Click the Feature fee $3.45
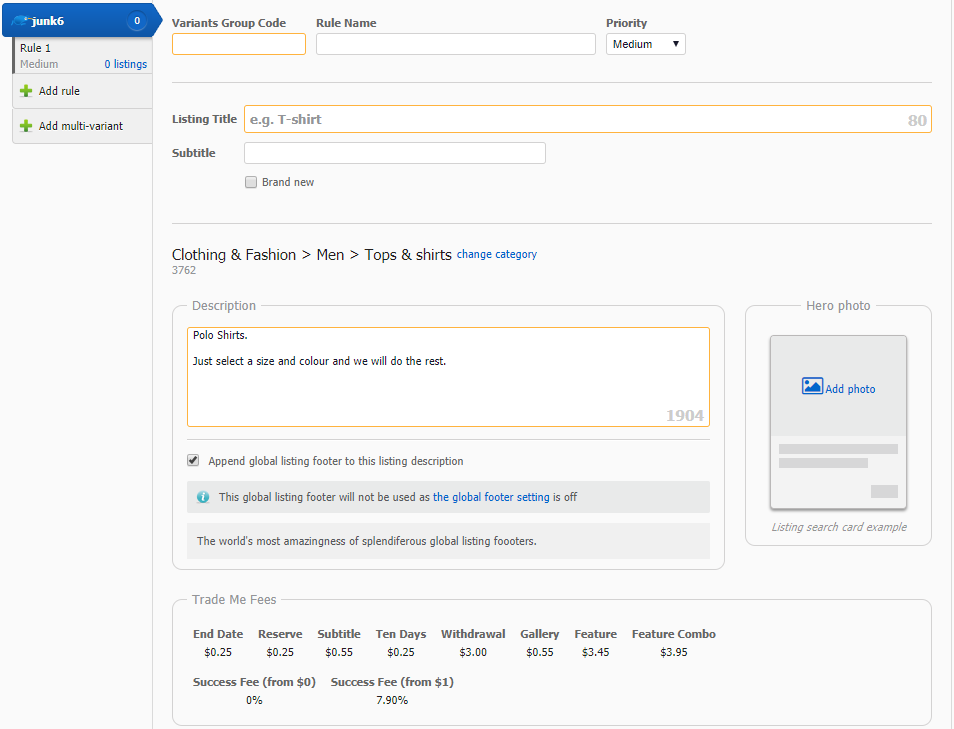954x729 pixels. pyautogui.click(x=595, y=652)
